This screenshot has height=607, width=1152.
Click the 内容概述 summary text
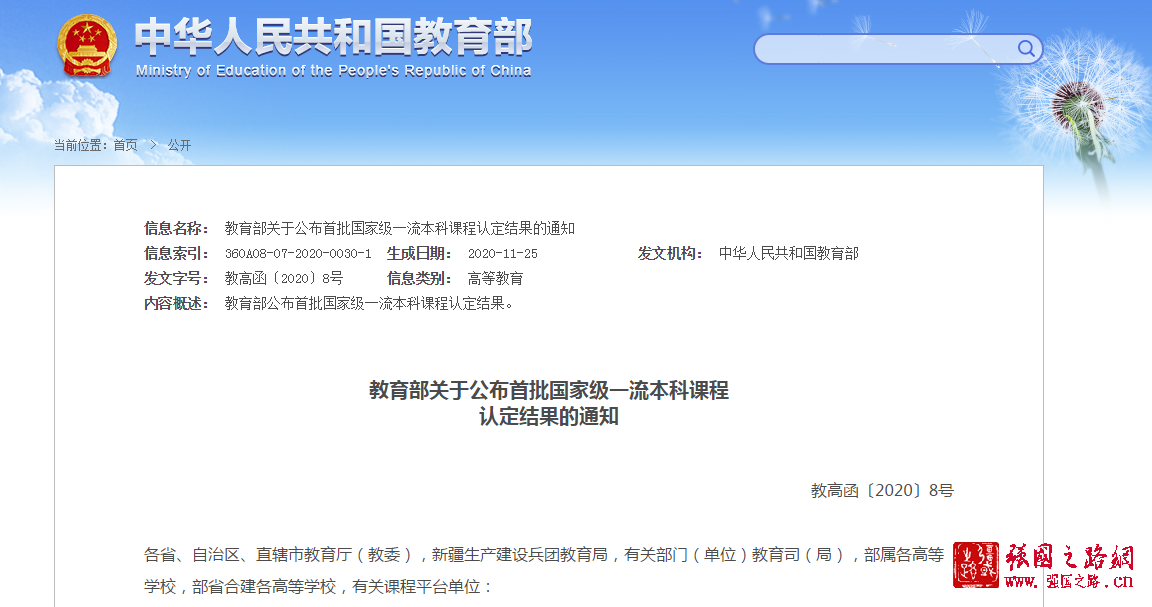click(369, 304)
